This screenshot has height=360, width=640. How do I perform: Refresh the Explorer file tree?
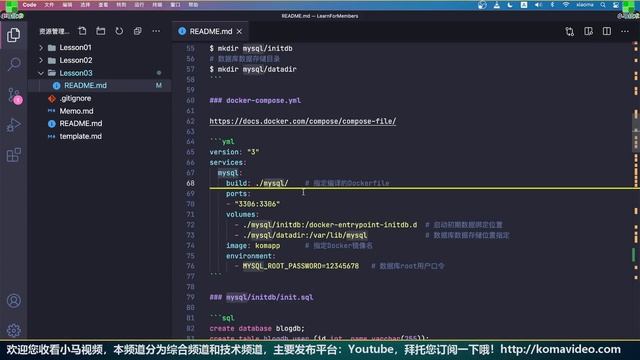[x=119, y=31]
